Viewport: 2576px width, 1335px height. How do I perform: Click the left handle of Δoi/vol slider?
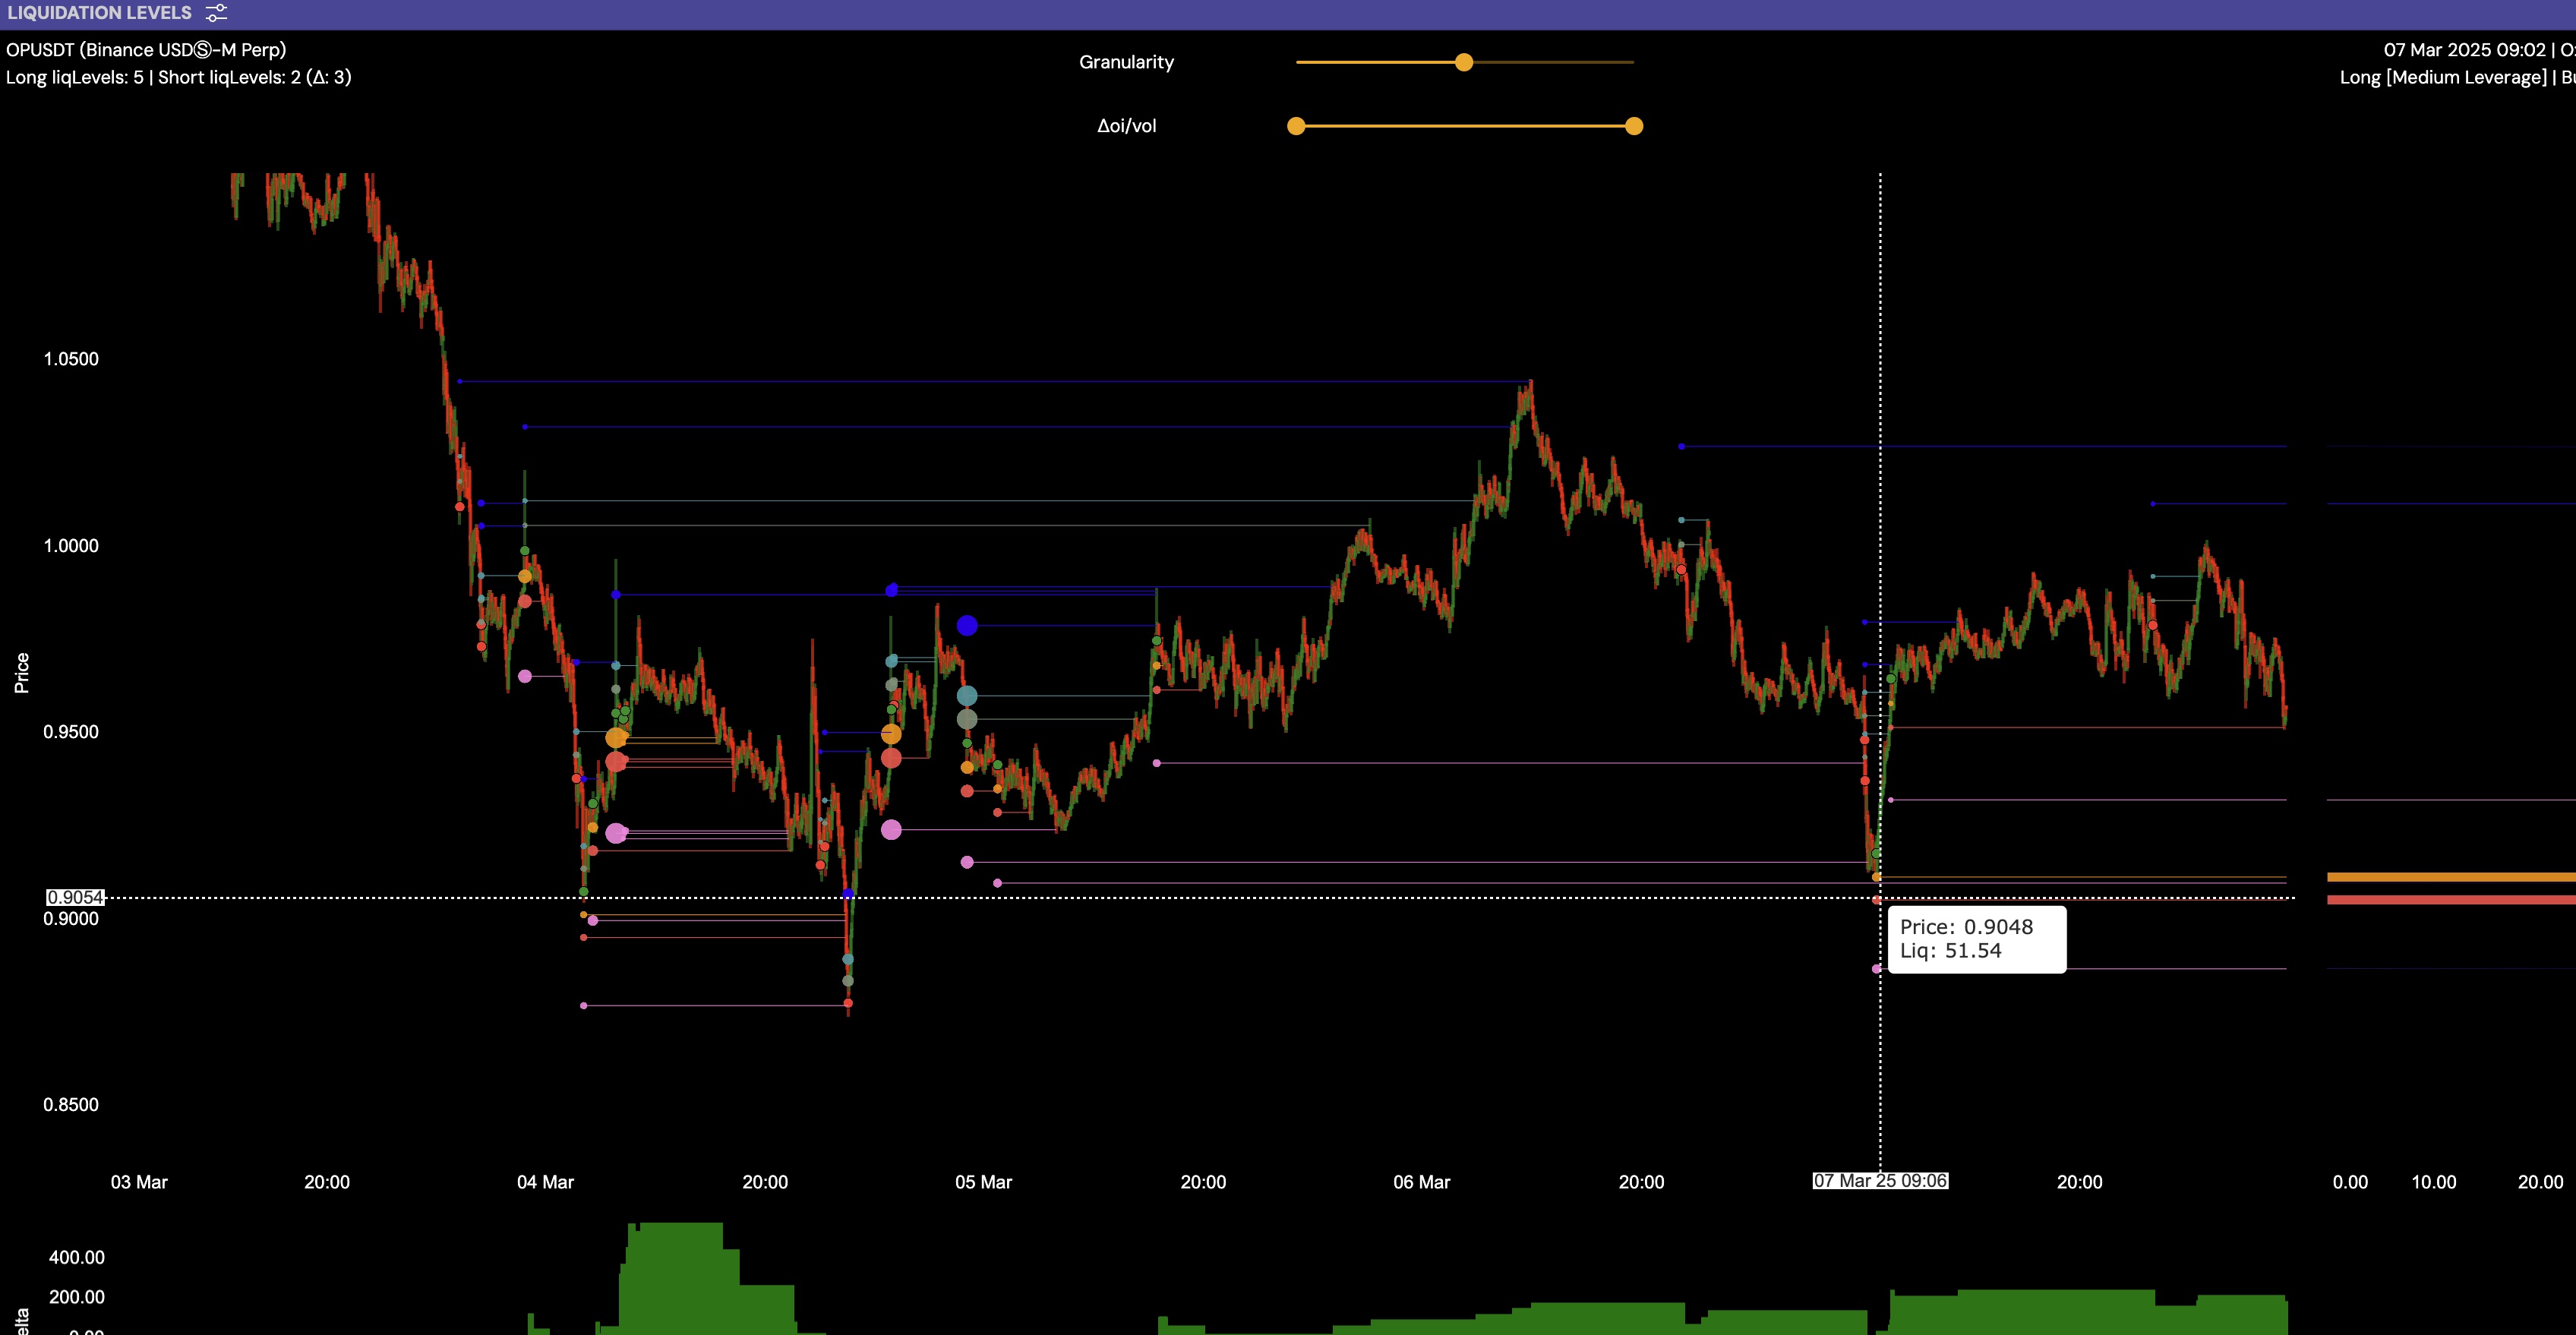tap(1296, 126)
